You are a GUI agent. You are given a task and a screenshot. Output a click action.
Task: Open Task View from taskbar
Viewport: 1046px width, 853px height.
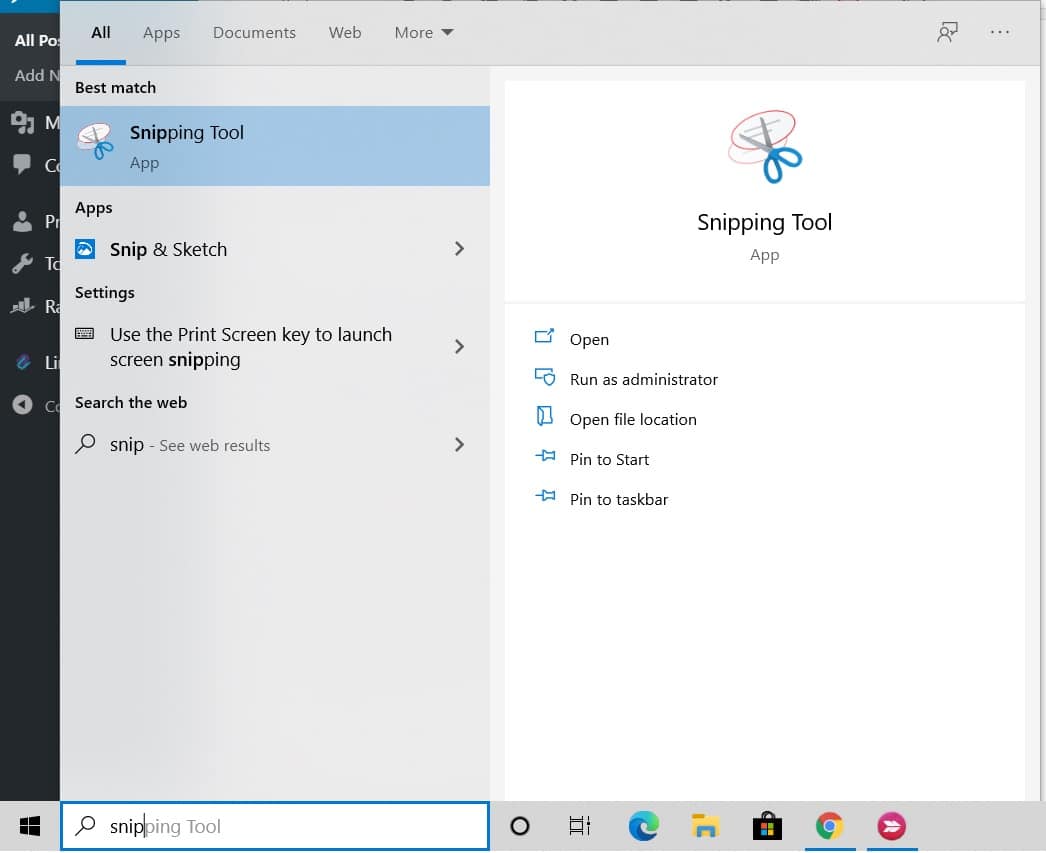580,826
